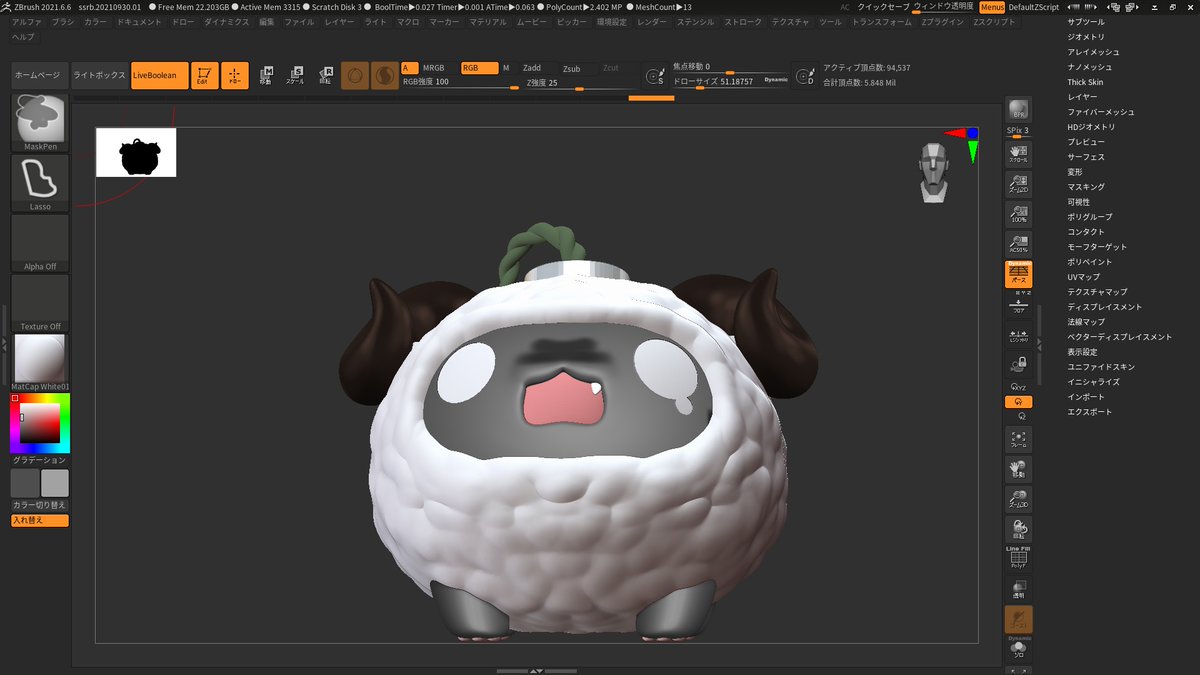
Task: Pick a color in the color picker square
Action: pos(40,422)
